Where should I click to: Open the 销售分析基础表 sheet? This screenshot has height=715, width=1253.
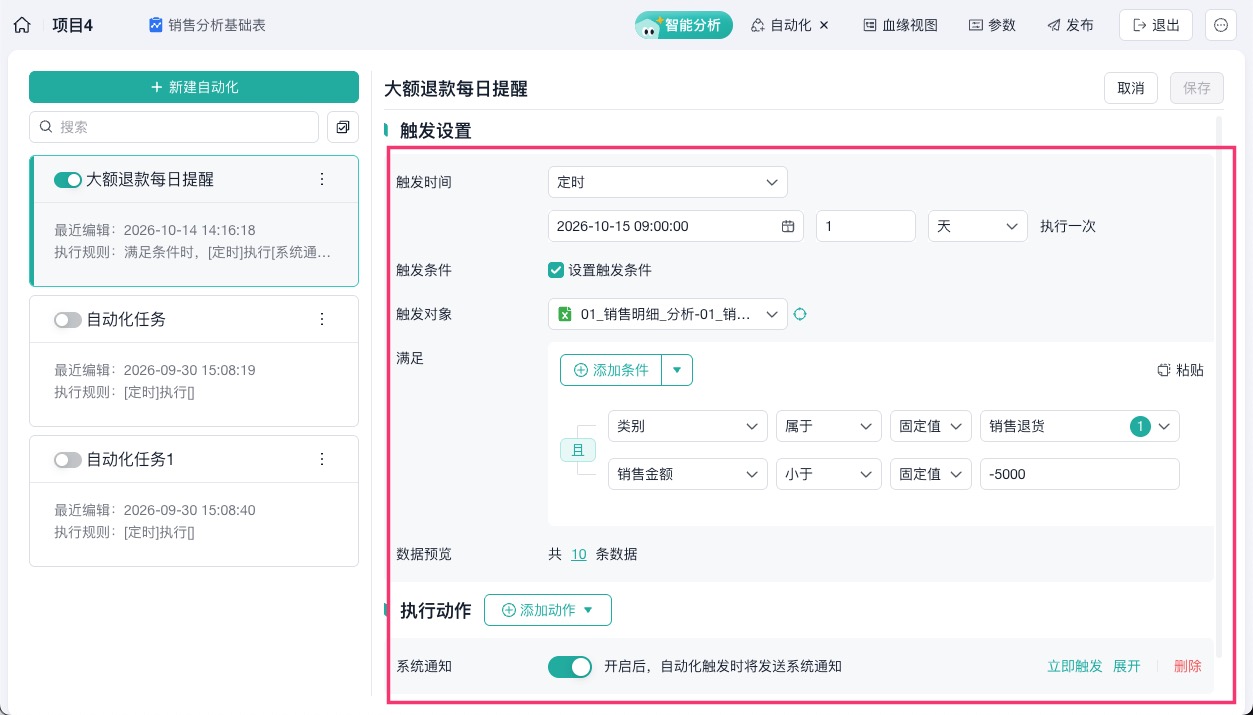(x=207, y=26)
